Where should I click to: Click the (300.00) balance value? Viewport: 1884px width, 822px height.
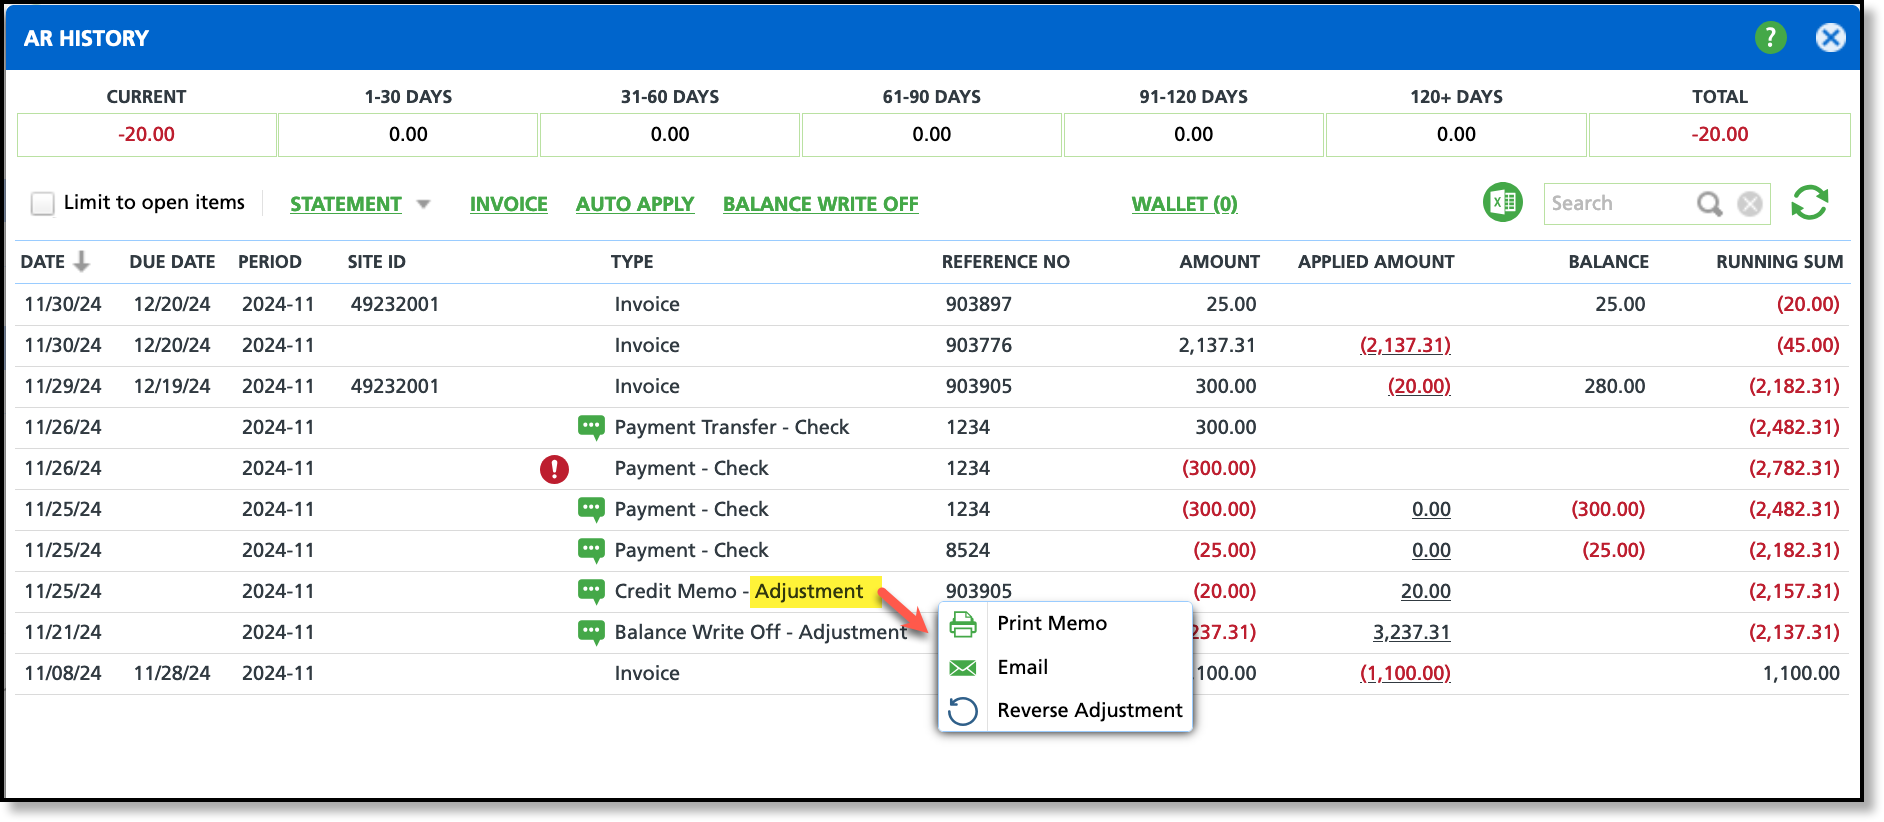(x=1608, y=509)
